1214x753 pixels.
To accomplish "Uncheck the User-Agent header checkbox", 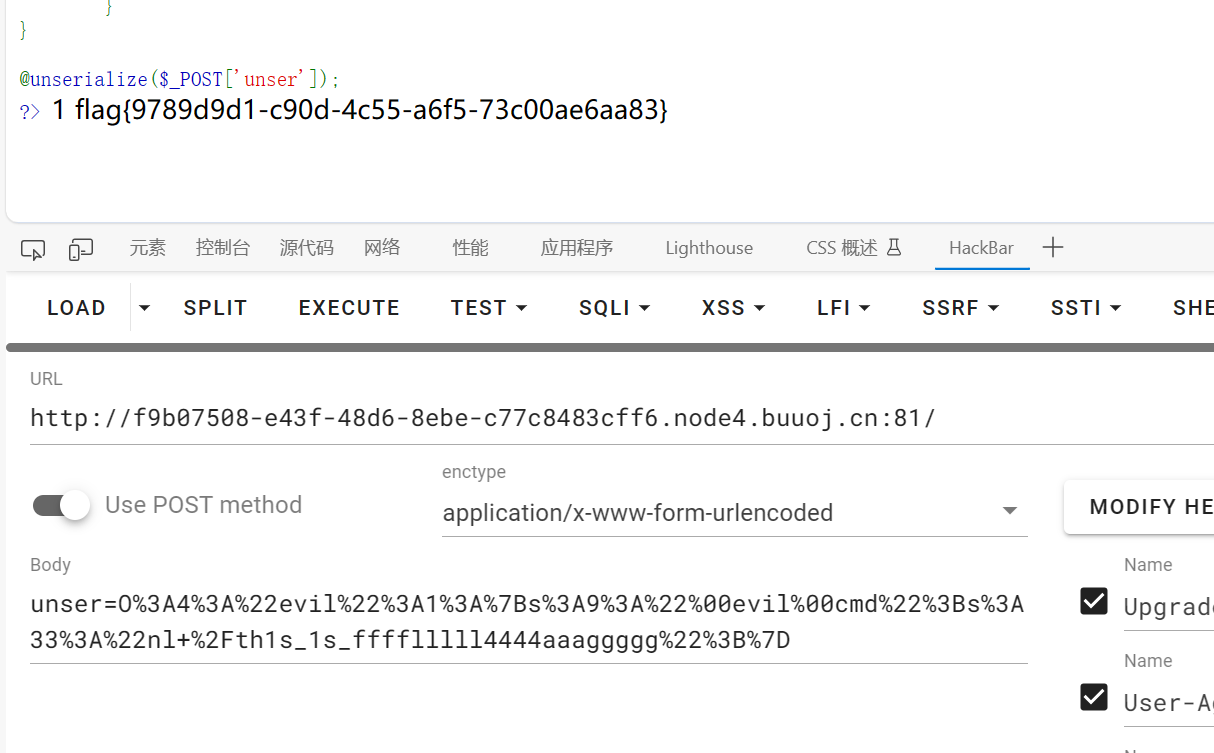I will point(1094,697).
